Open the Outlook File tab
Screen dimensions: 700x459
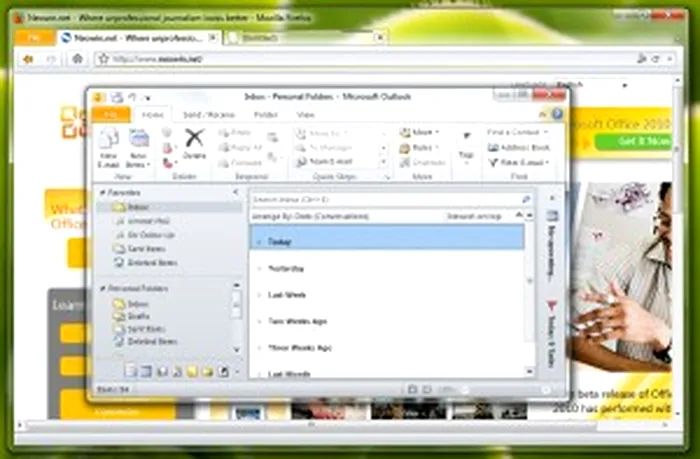point(111,115)
